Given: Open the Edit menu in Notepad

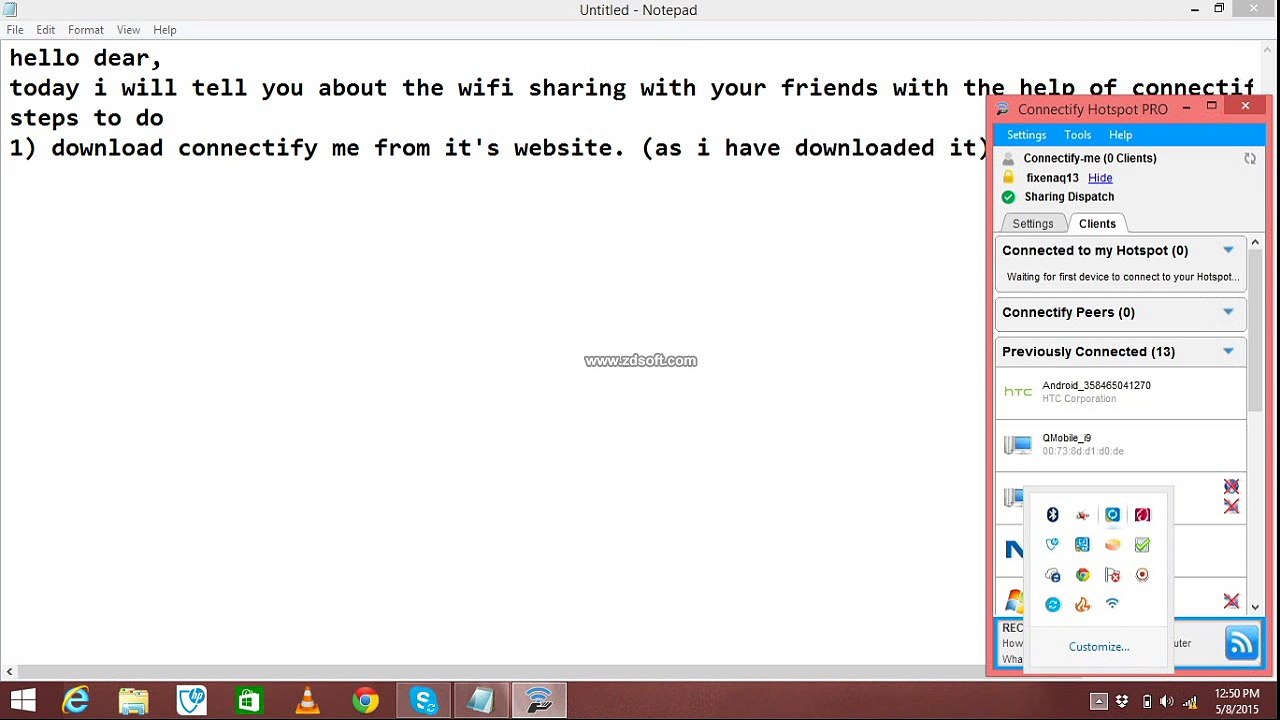Looking at the screenshot, I should click(x=46, y=30).
